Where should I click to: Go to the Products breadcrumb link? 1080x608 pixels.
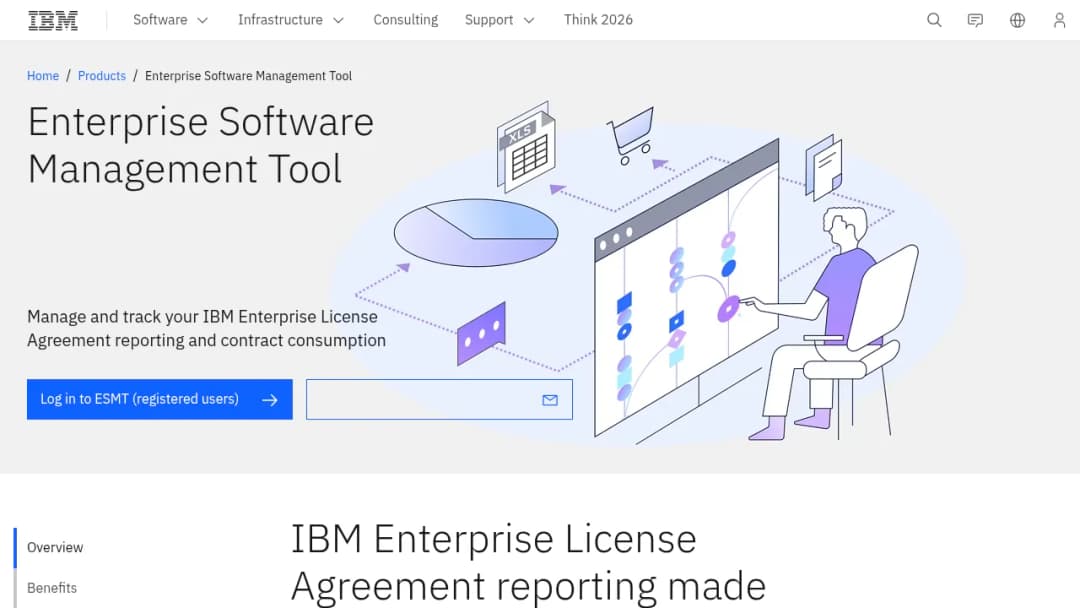point(102,76)
